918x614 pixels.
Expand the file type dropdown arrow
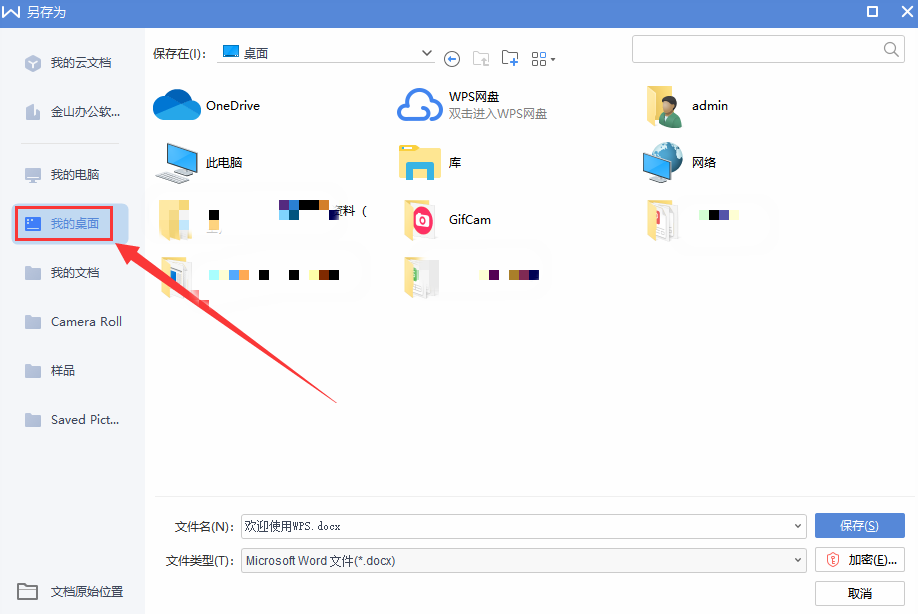pos(797,560)
